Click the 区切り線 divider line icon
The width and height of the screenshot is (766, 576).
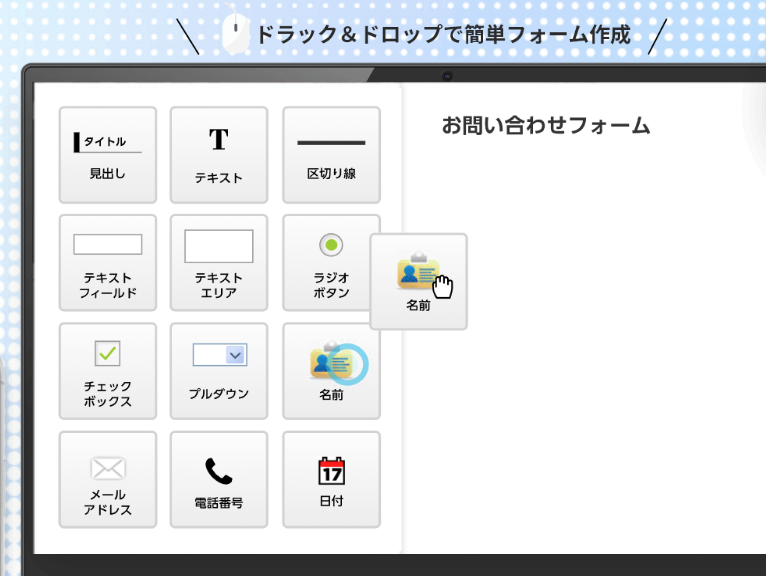pyautogui.click(x=331, y=143)
